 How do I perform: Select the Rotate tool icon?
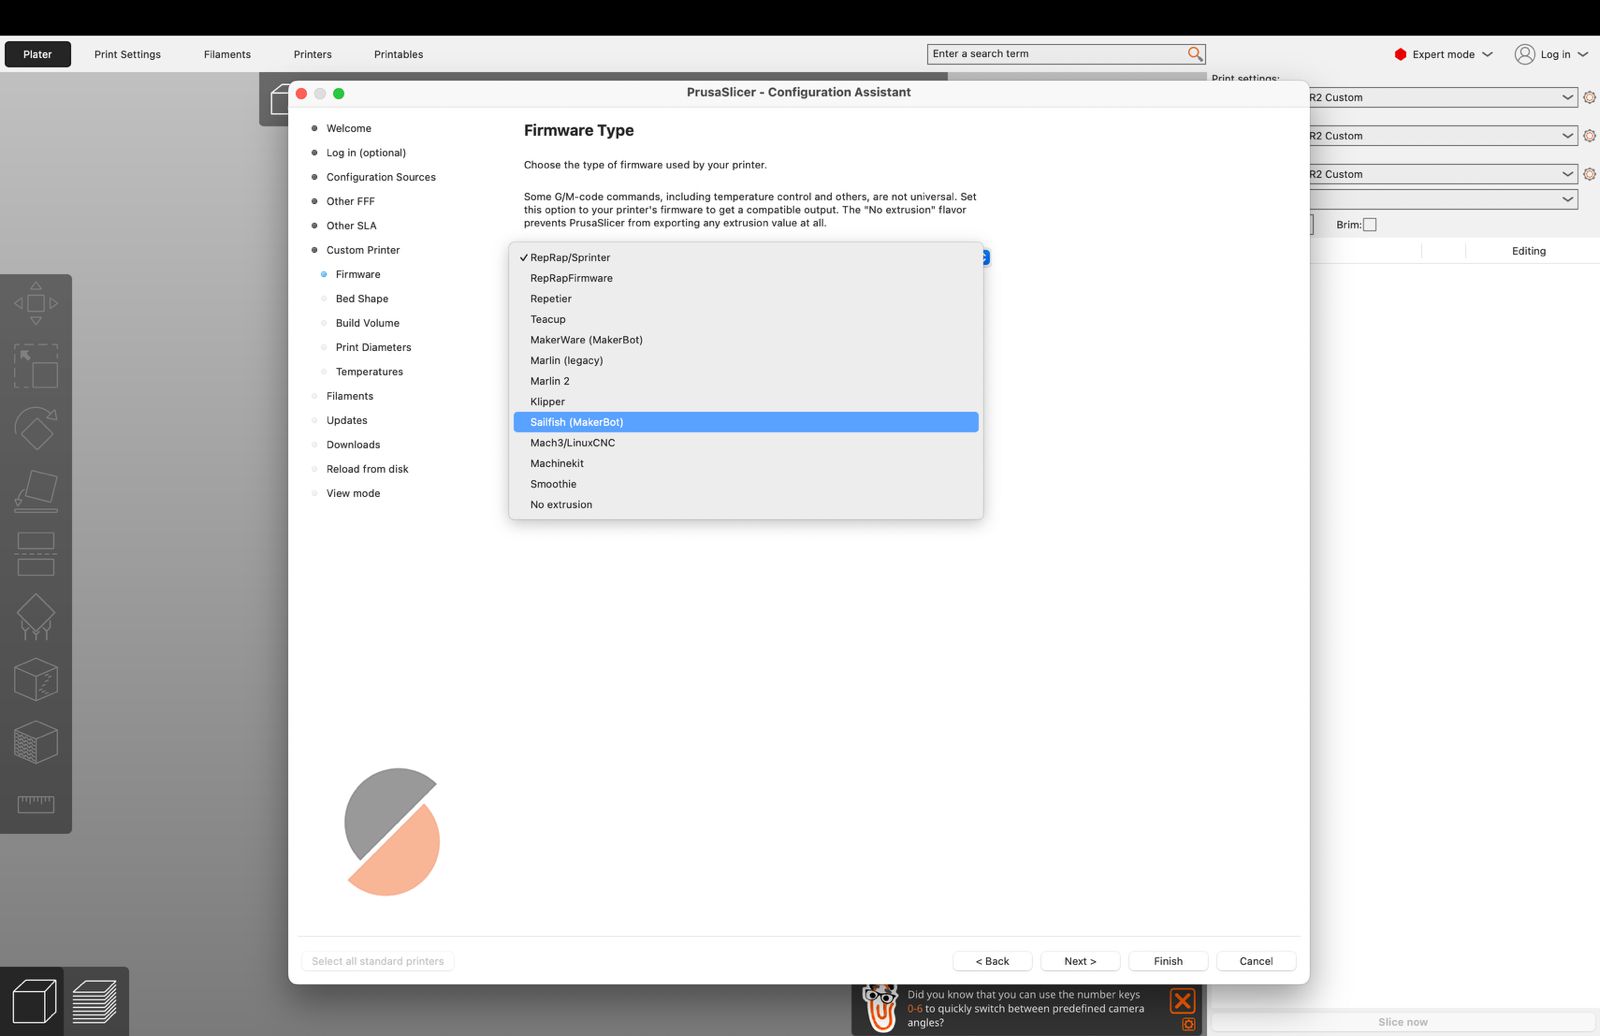click(x=36, y=428)
